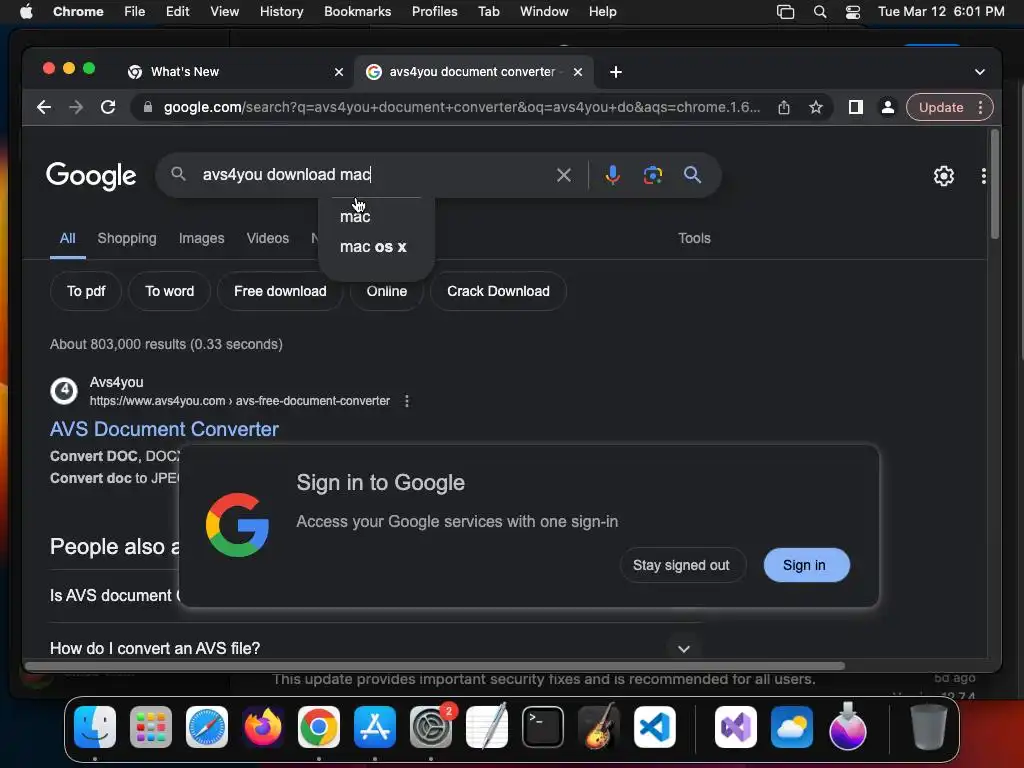The image size is (1024, 768).
Task: Open the Trash in the Dock
Action: point(928,727)
